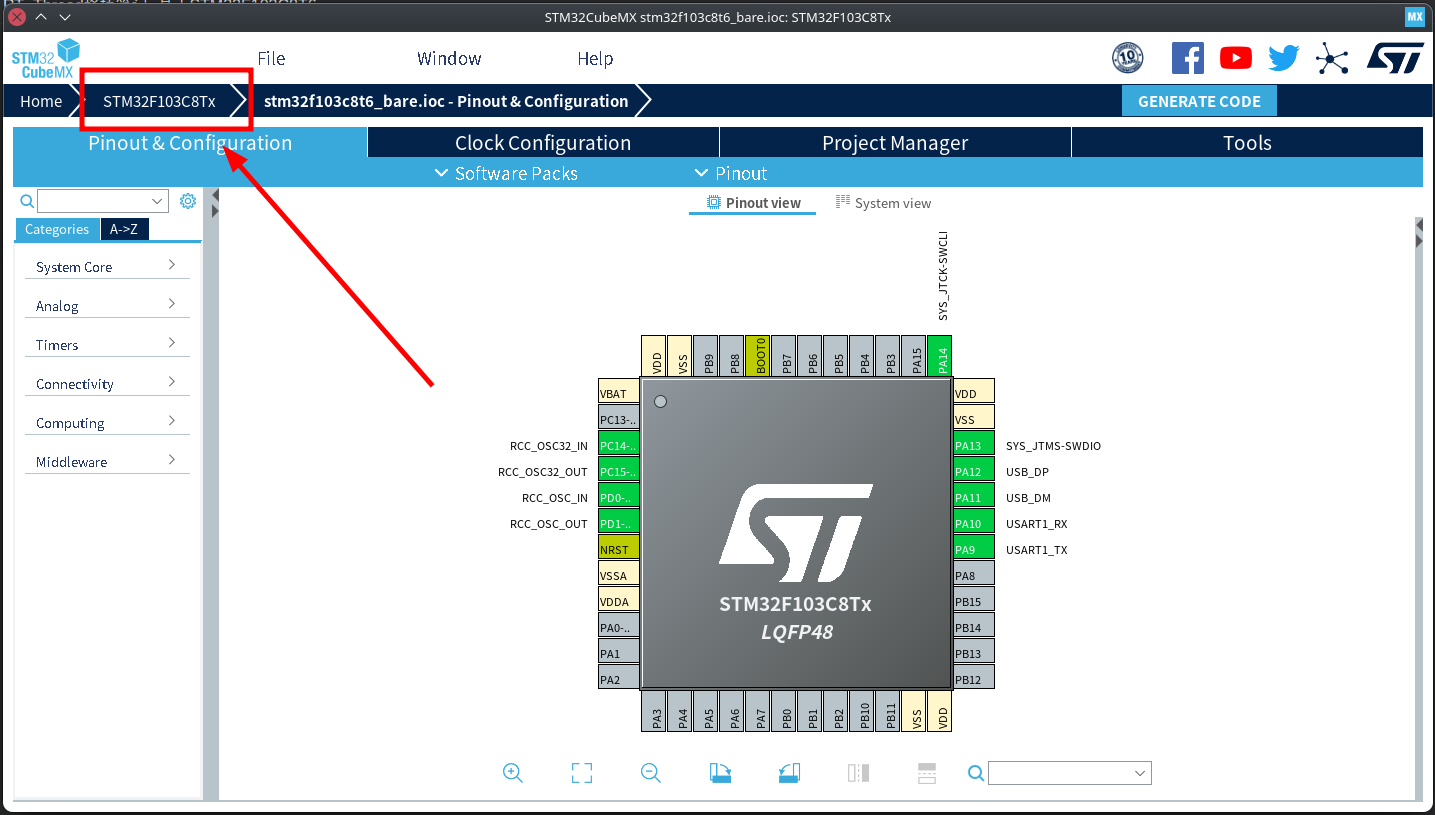
Task: Open the YouTube link icon
Action: click(1236, 58)
